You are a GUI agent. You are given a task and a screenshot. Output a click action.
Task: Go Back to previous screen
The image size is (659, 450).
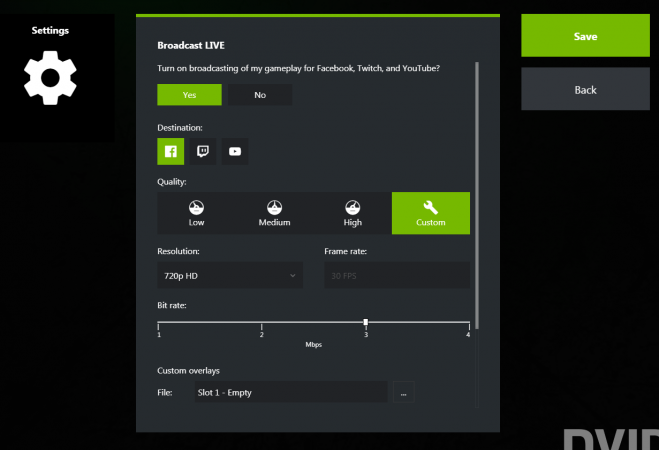[x=585, y=89]
